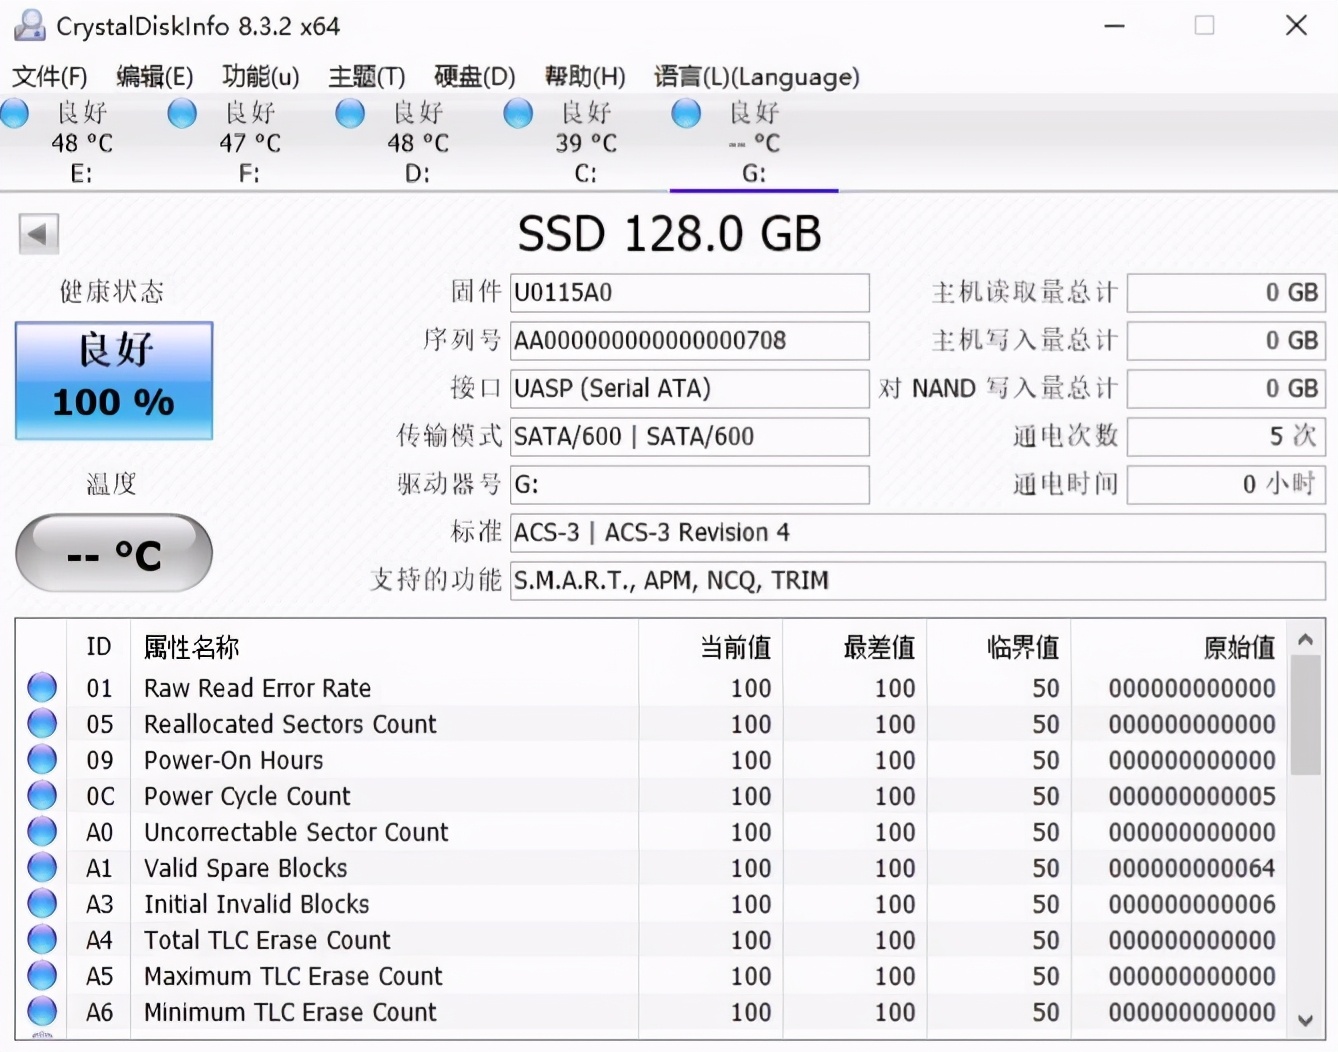
Task: Open the 功能(u) menu
Action: click(x=260, y=77)
